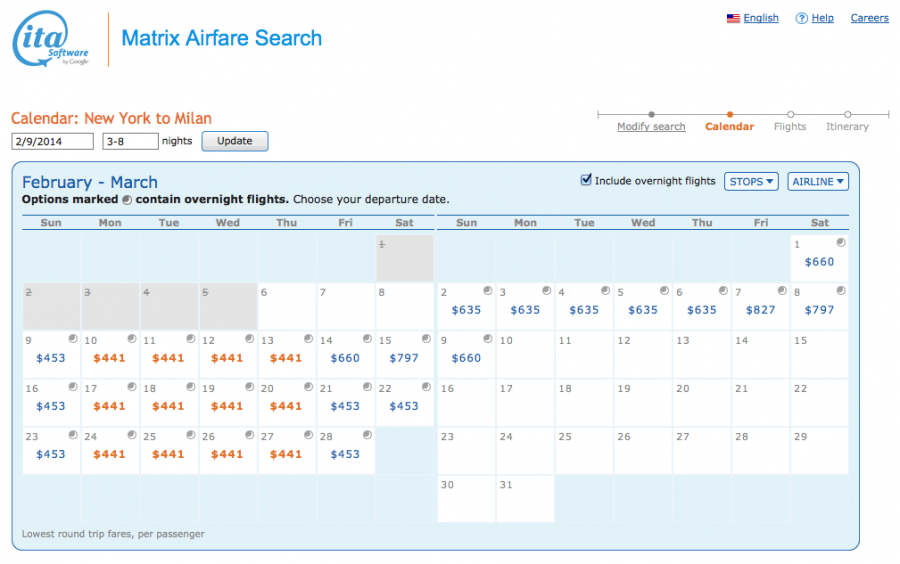Click the departure date field
The image size is (900, 564).
click(52, 141)
